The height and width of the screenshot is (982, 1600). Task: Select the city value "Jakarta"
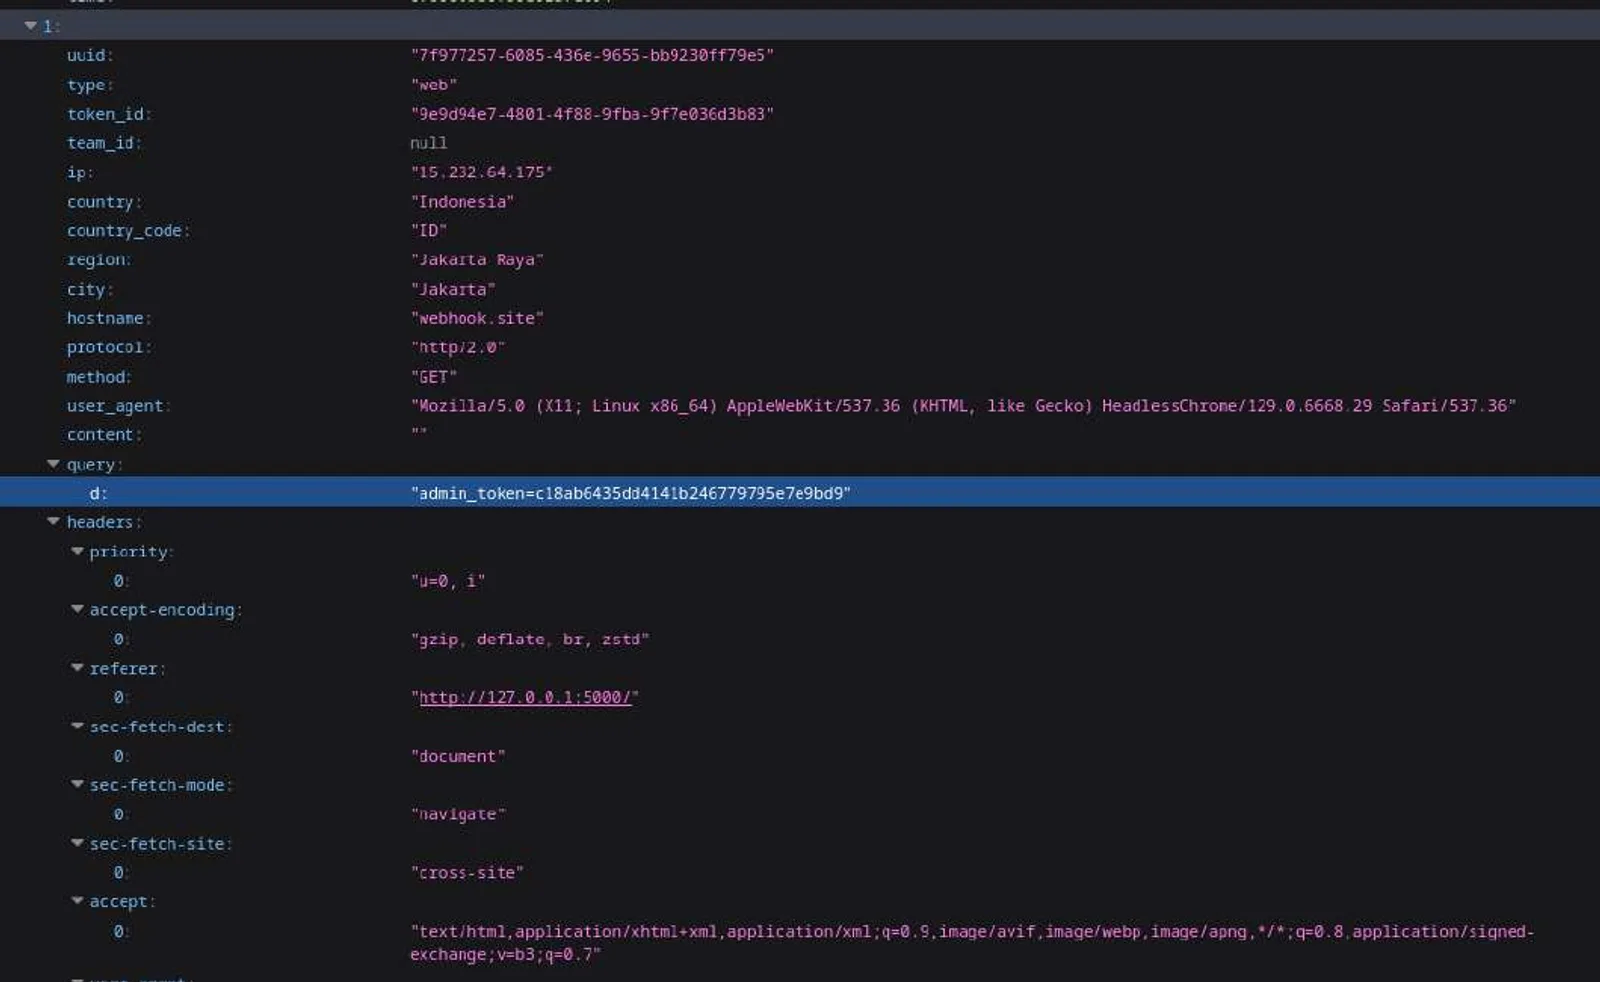click(x=453, y=289)
